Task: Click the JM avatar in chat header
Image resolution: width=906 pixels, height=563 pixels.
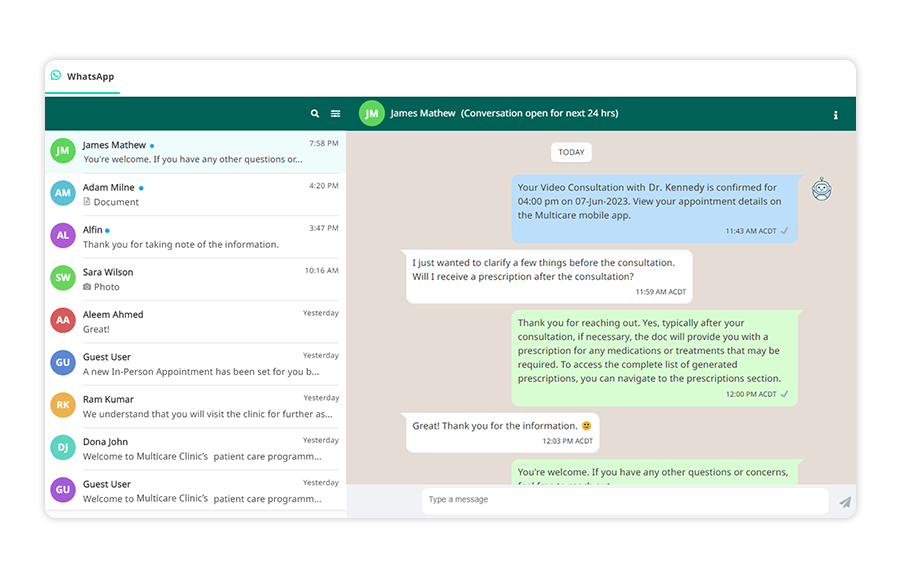Action: (372, 113)
